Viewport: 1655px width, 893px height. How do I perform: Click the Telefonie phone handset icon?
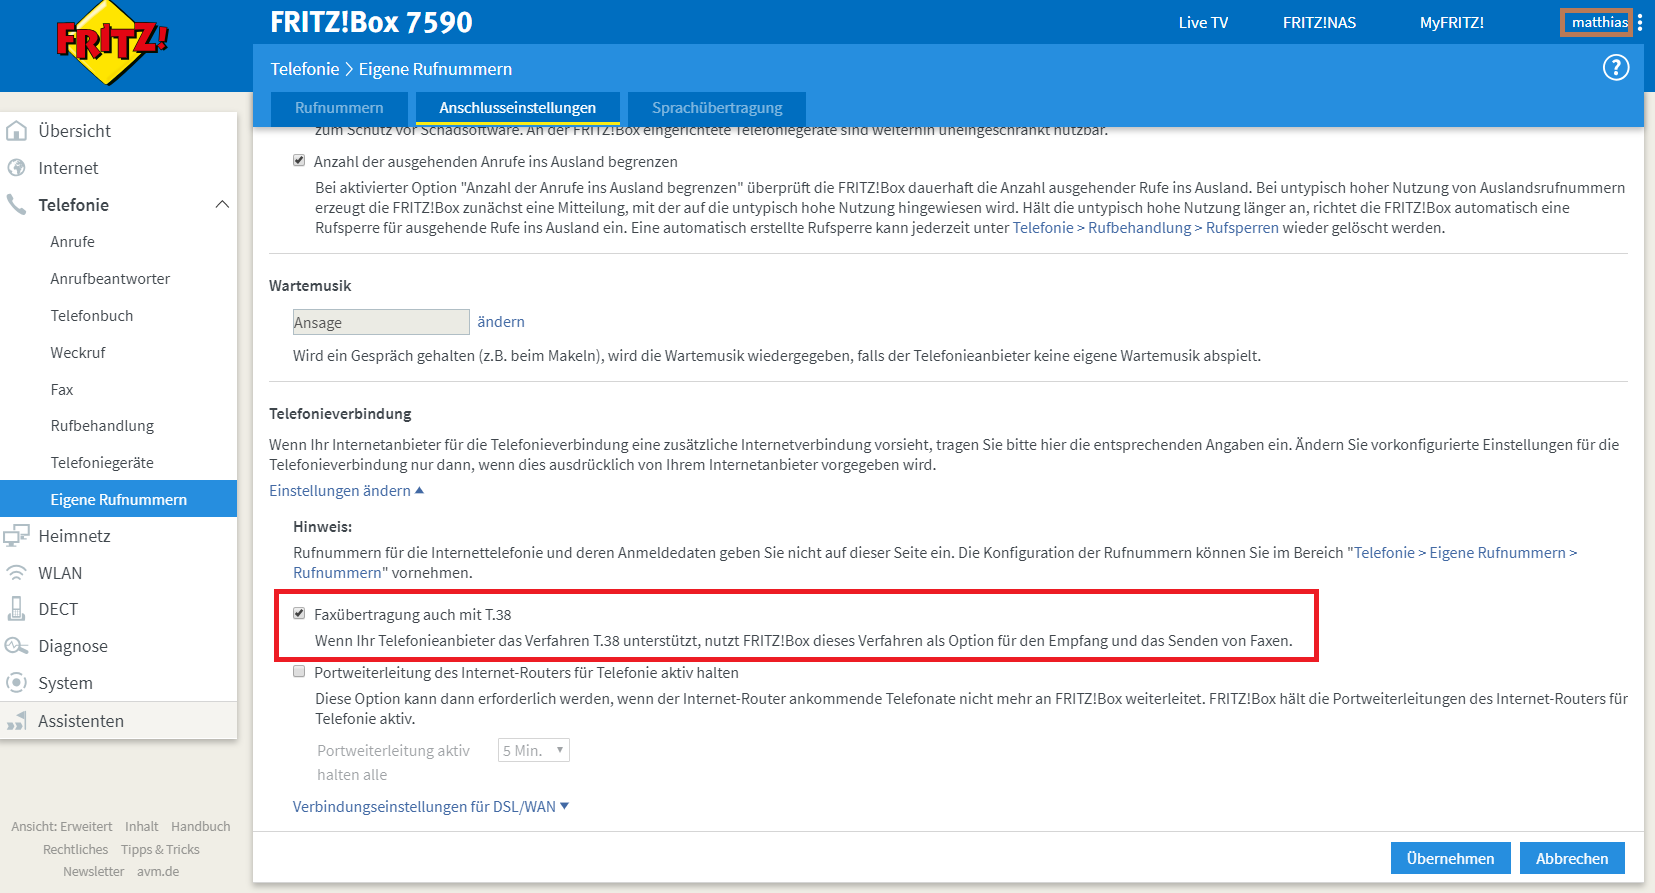click(16, 205)
